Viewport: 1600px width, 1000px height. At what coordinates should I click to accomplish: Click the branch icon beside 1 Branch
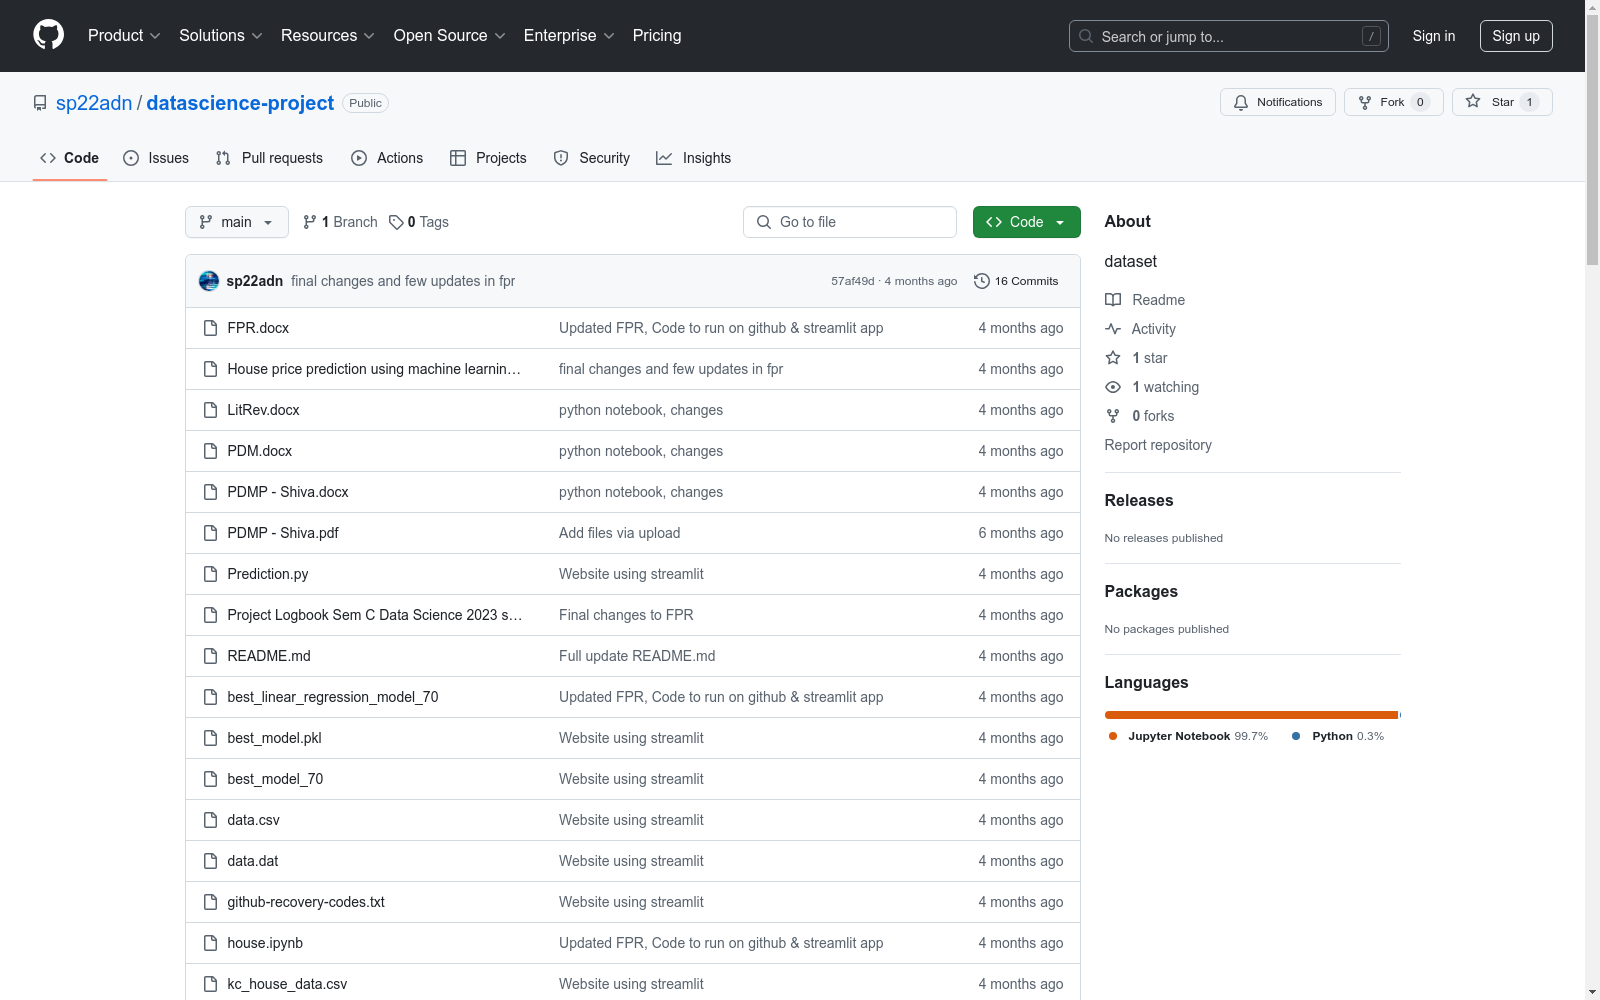[310, 222]
